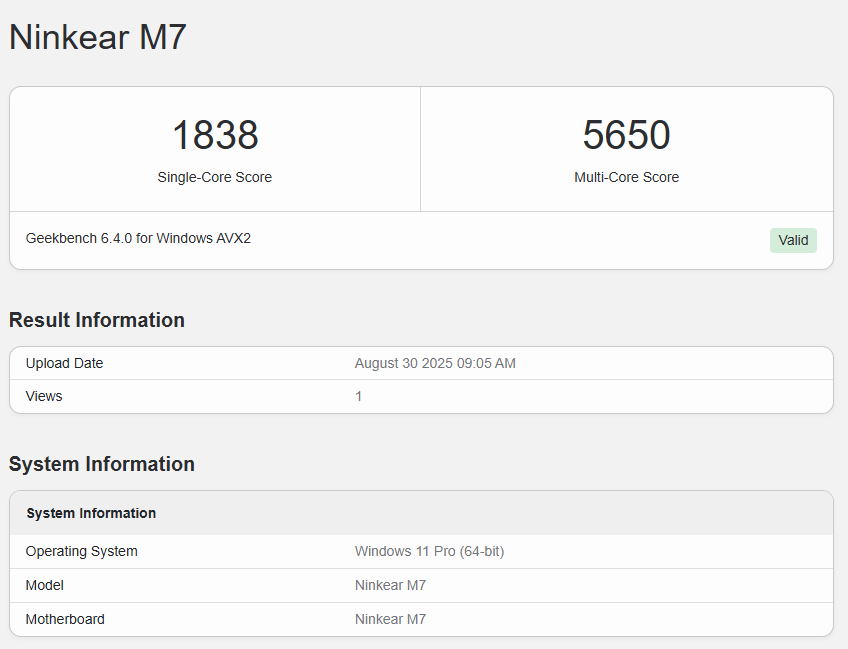The width and height of the screenshot is (848, 649).
Task: Select the Views row label
Action: coord(44,396)
